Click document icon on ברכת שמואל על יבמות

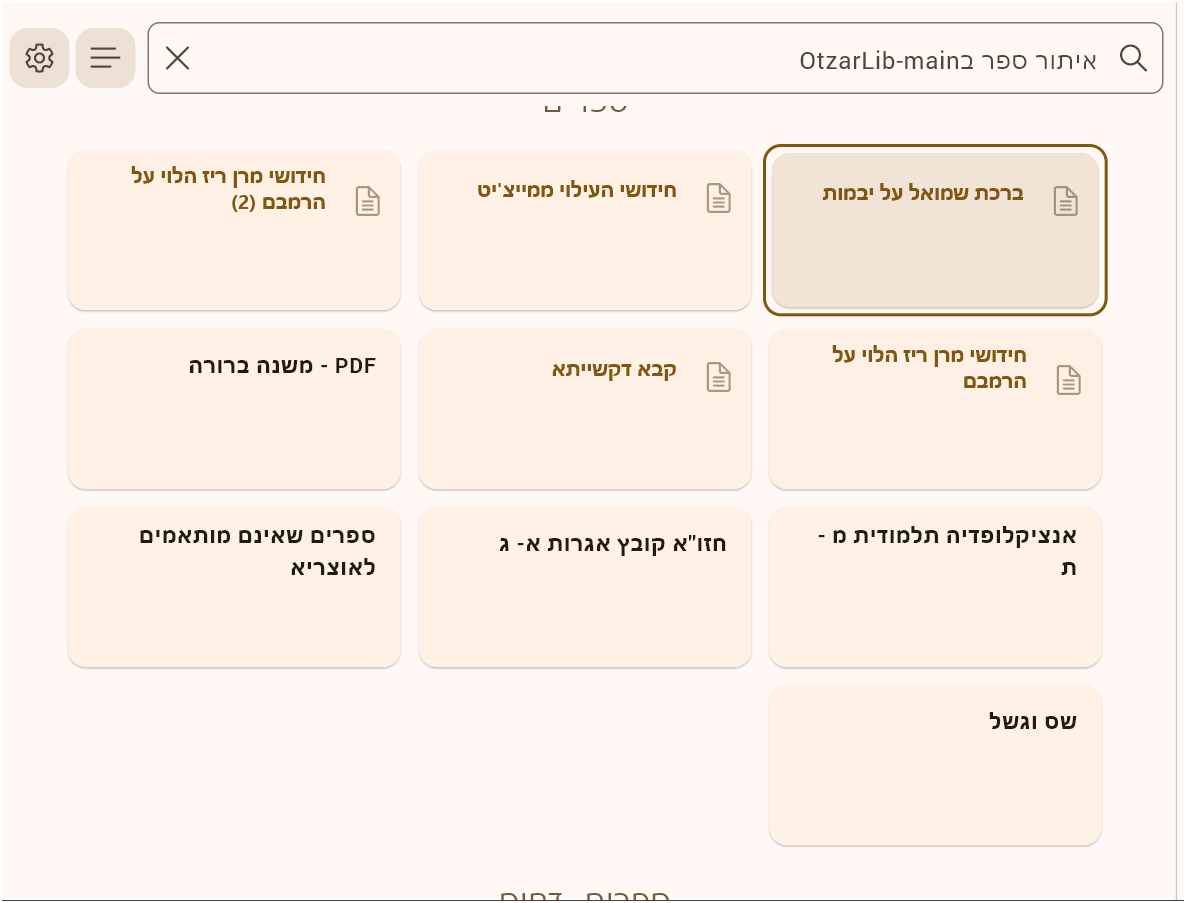click(1066, 201)
